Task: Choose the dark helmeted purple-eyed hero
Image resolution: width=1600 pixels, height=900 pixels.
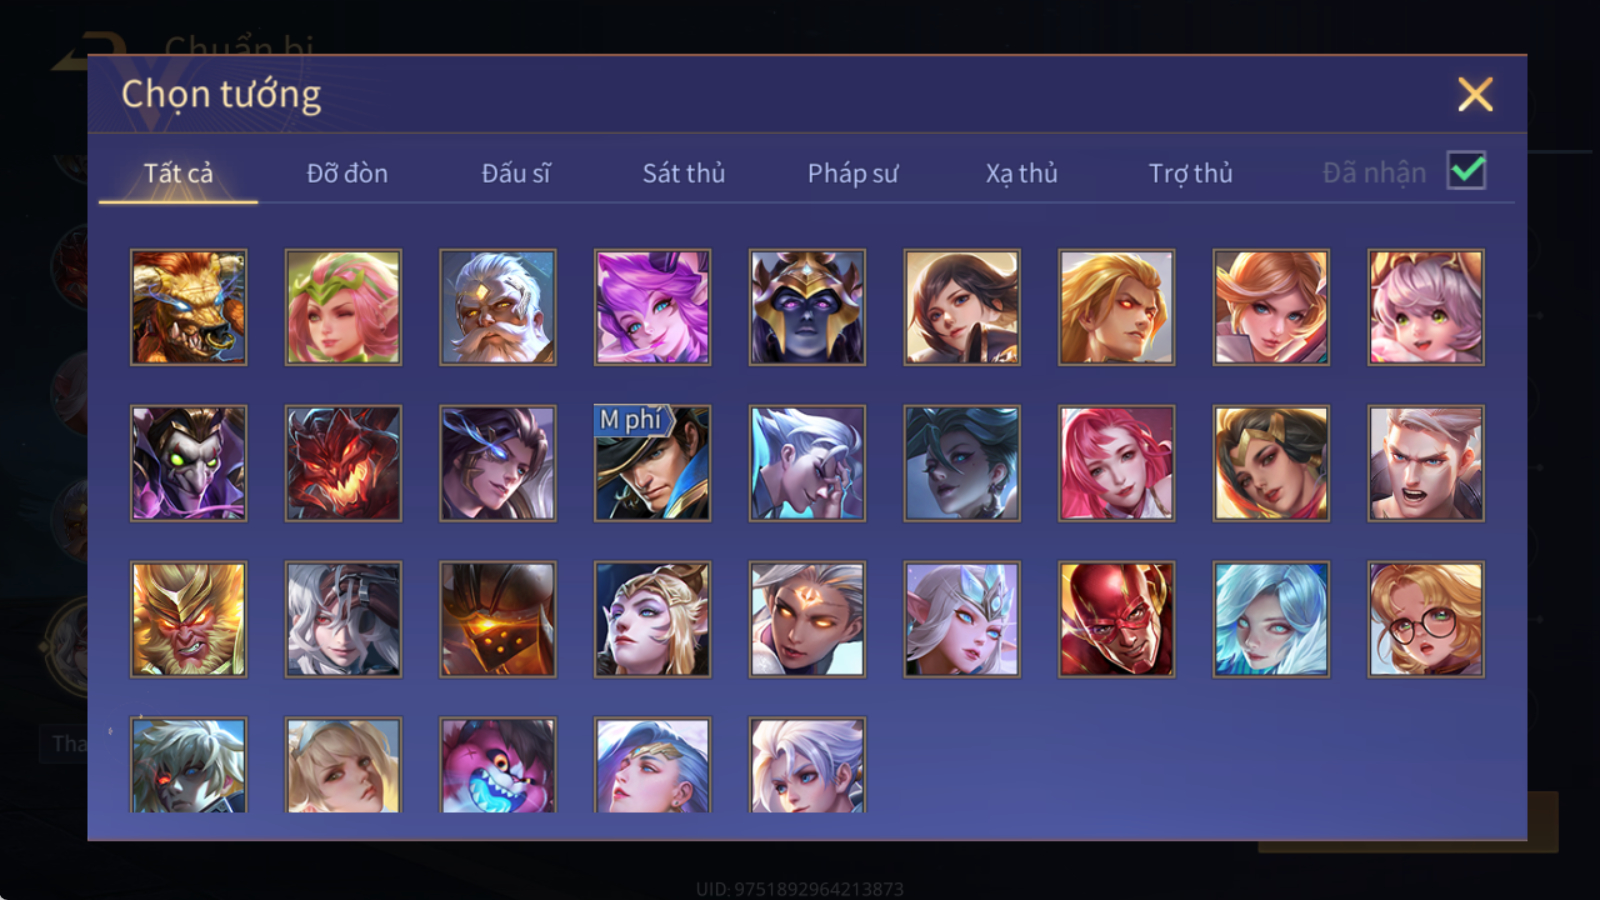Action: 807,307
